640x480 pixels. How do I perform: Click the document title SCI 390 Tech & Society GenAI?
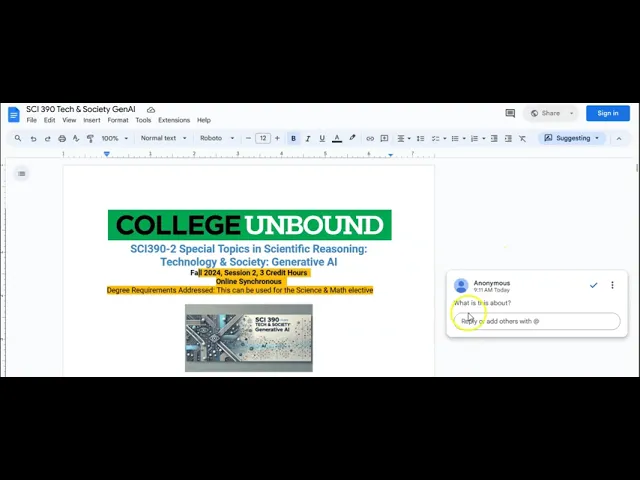(80, 109)
